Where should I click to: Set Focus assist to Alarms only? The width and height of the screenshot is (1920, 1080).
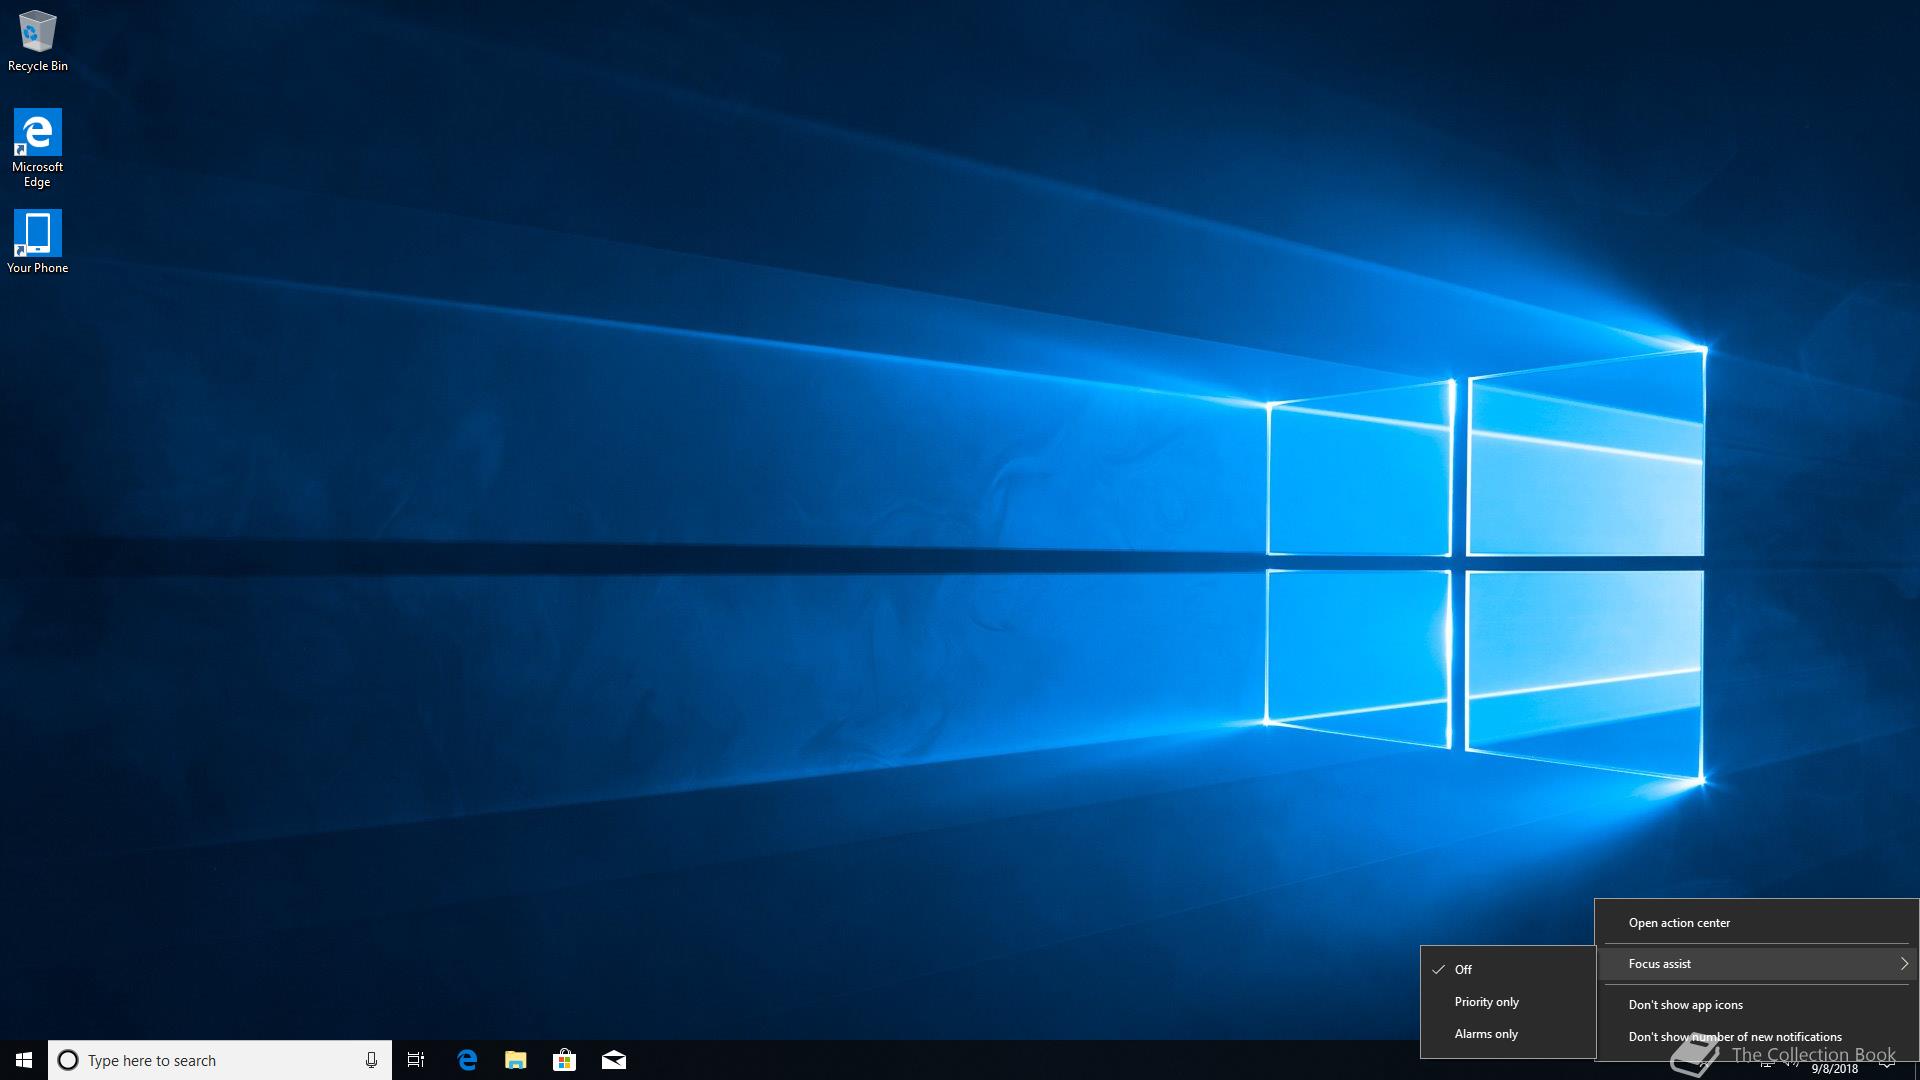tap(1507, 1034)
